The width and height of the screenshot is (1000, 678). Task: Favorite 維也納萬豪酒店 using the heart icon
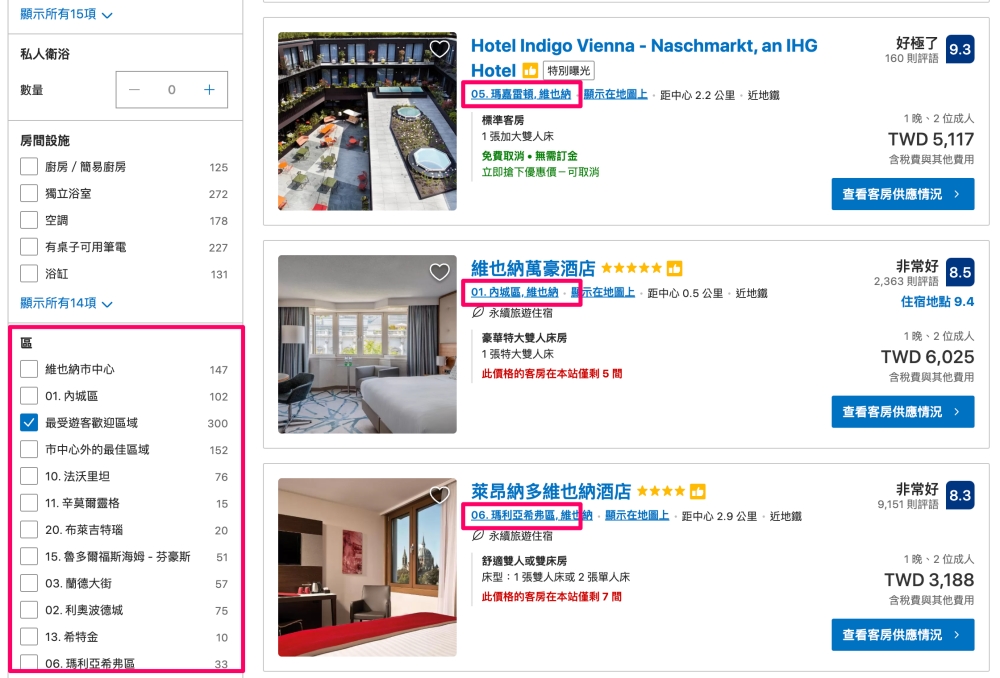click(x=439, y=272)
